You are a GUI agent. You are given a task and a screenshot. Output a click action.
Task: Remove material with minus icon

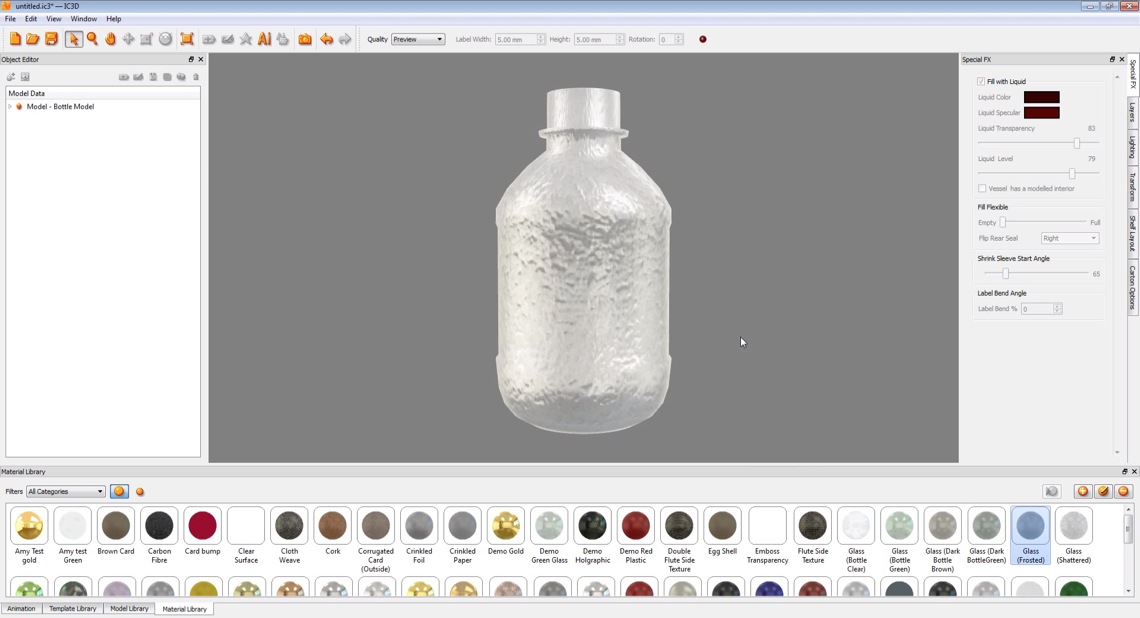point(1123,491)
